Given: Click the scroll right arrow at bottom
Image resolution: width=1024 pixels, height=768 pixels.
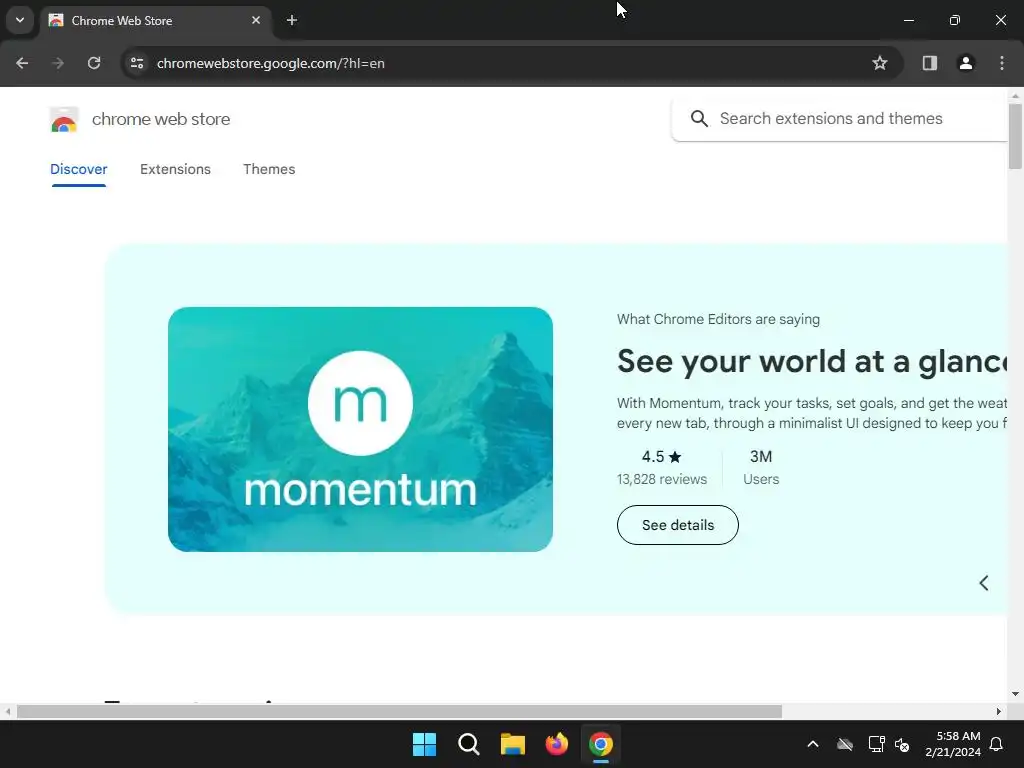Looking at the screenshot, I should click(x=999, y=711).
